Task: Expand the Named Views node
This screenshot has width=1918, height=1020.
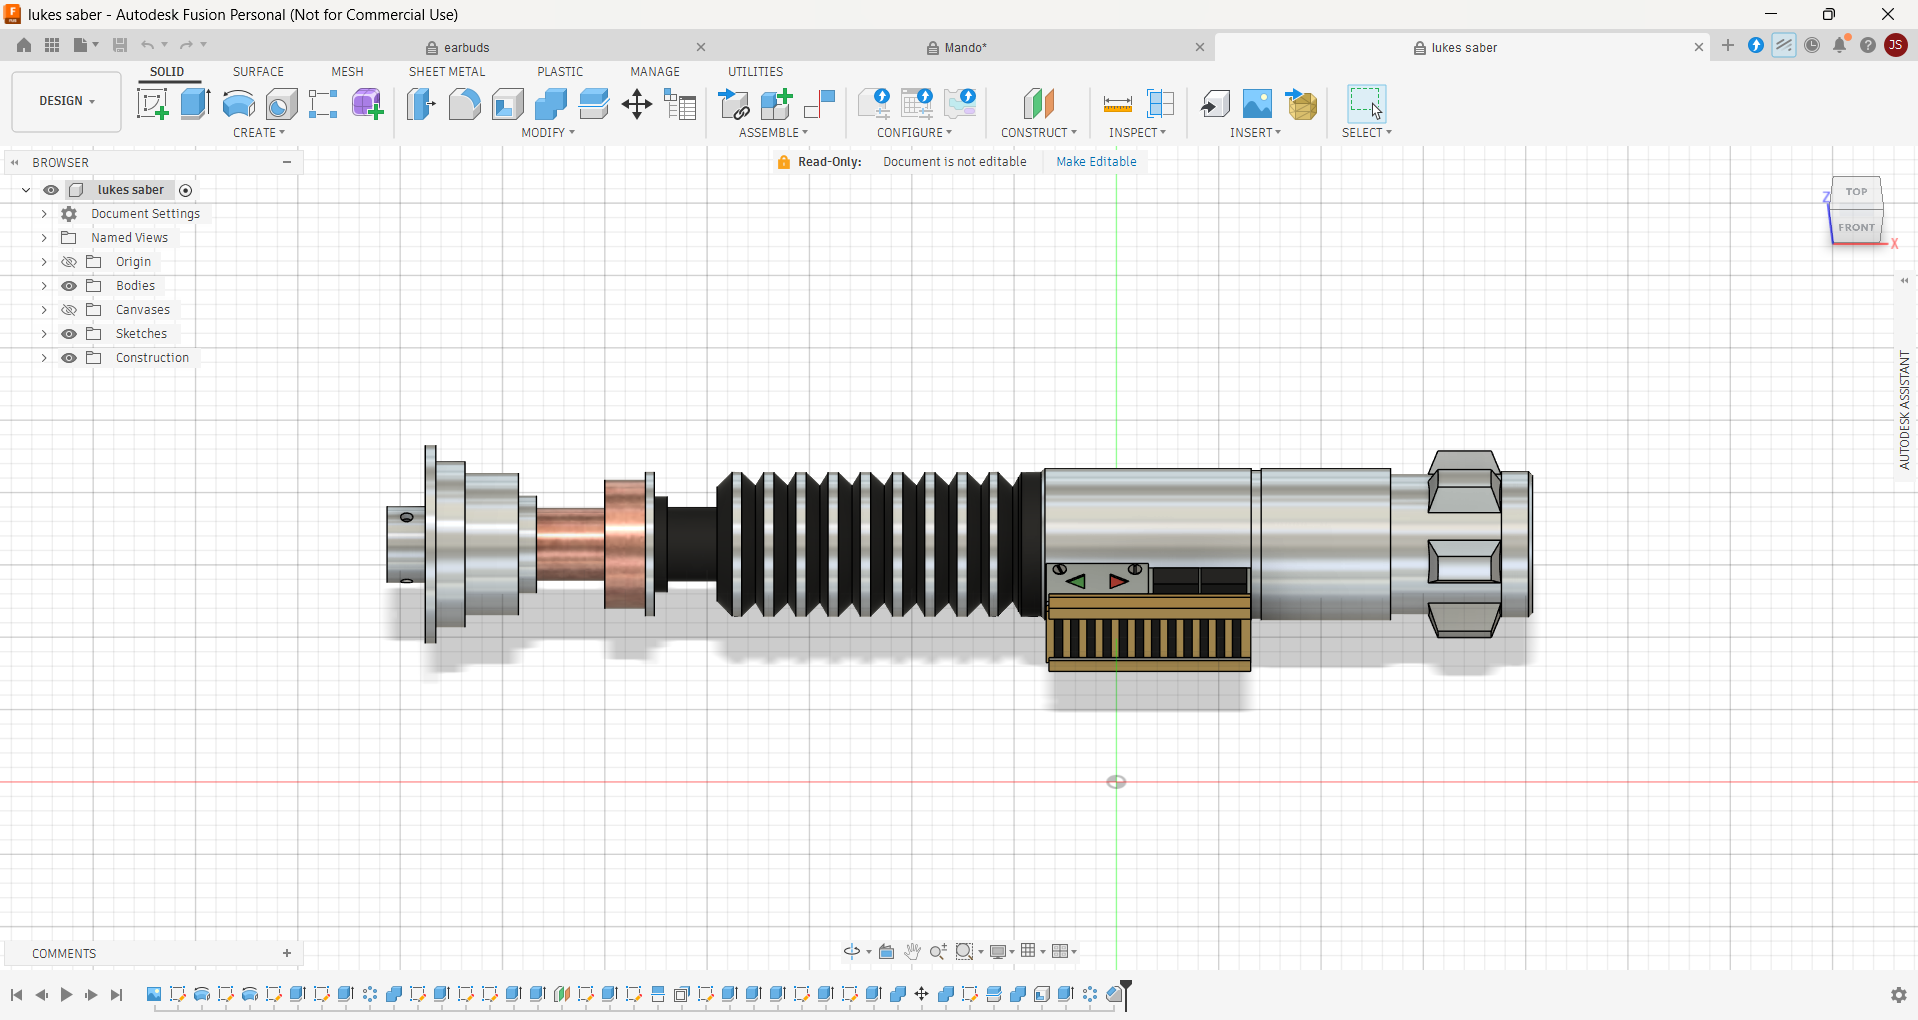Action: (44, 238)
